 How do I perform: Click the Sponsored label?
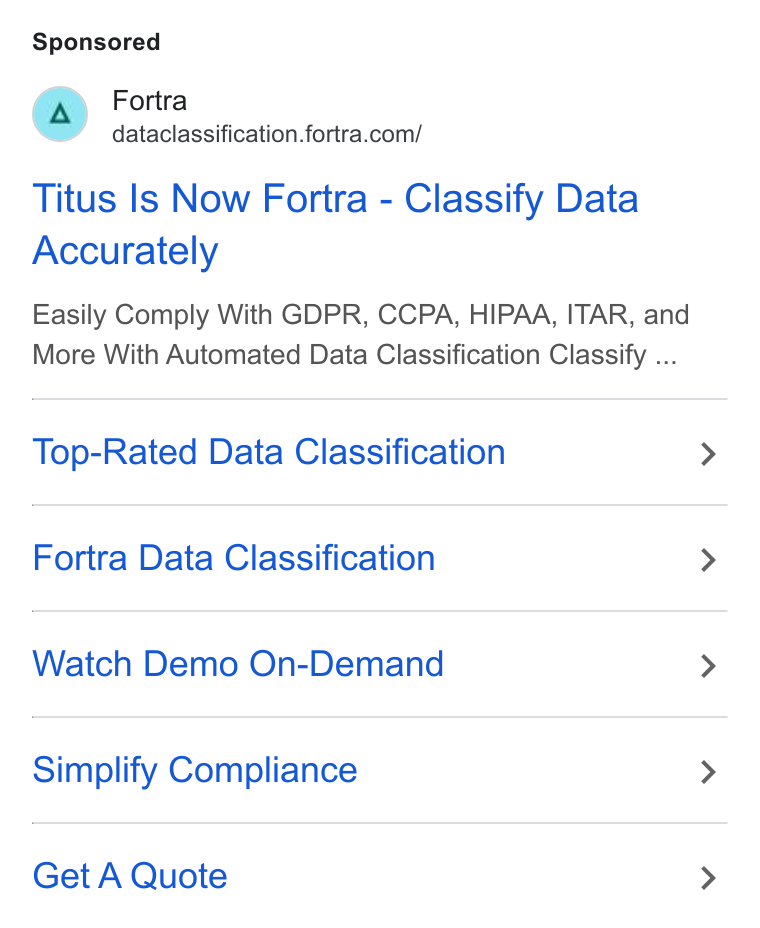[x=96, y=42]
